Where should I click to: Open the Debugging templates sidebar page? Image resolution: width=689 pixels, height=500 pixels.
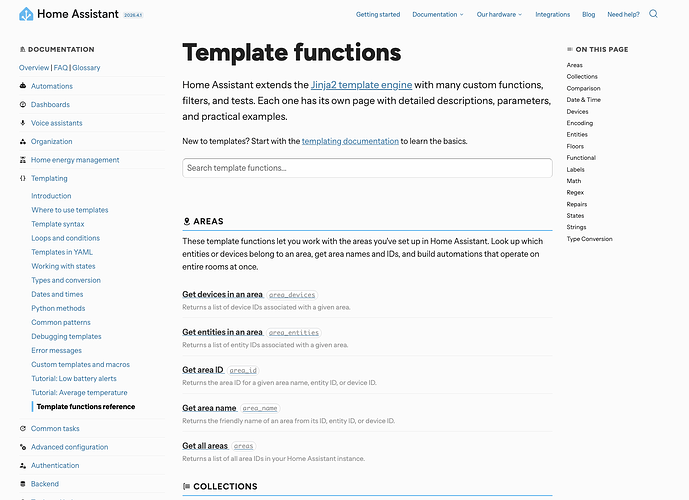coord(66,337)
